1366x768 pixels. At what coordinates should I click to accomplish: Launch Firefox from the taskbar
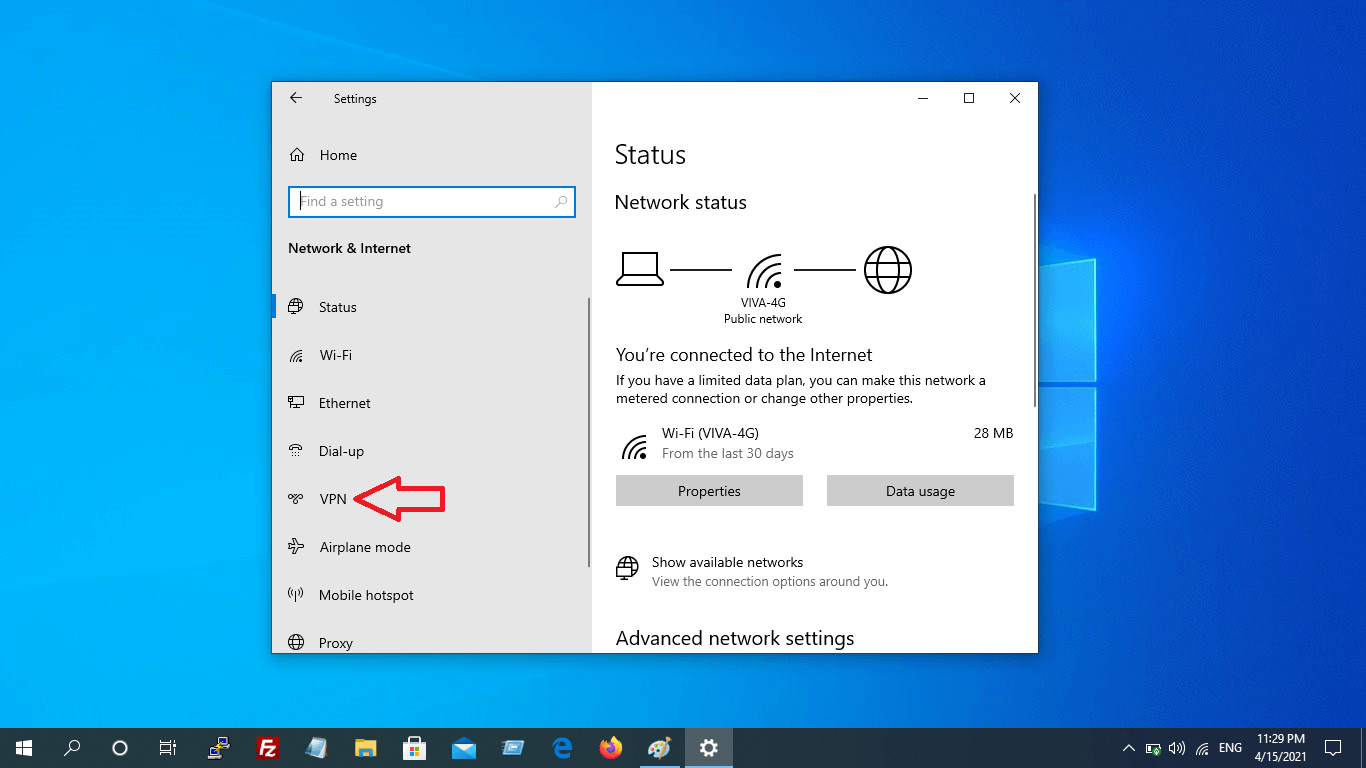tap(610, 748)
